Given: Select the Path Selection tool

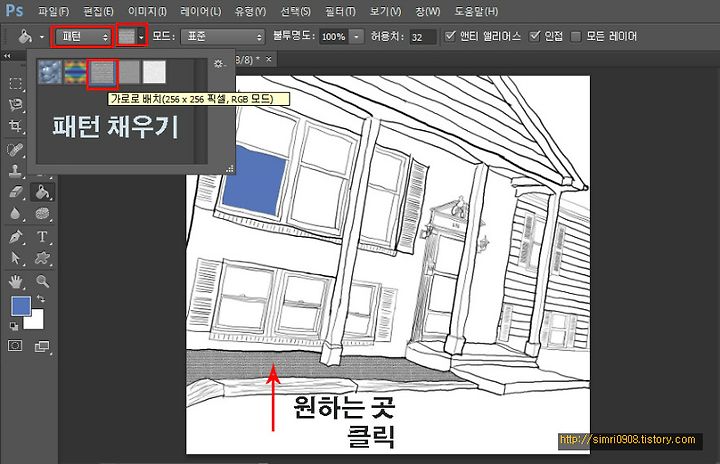Looking at the screenshot, I should coord(16,258).
